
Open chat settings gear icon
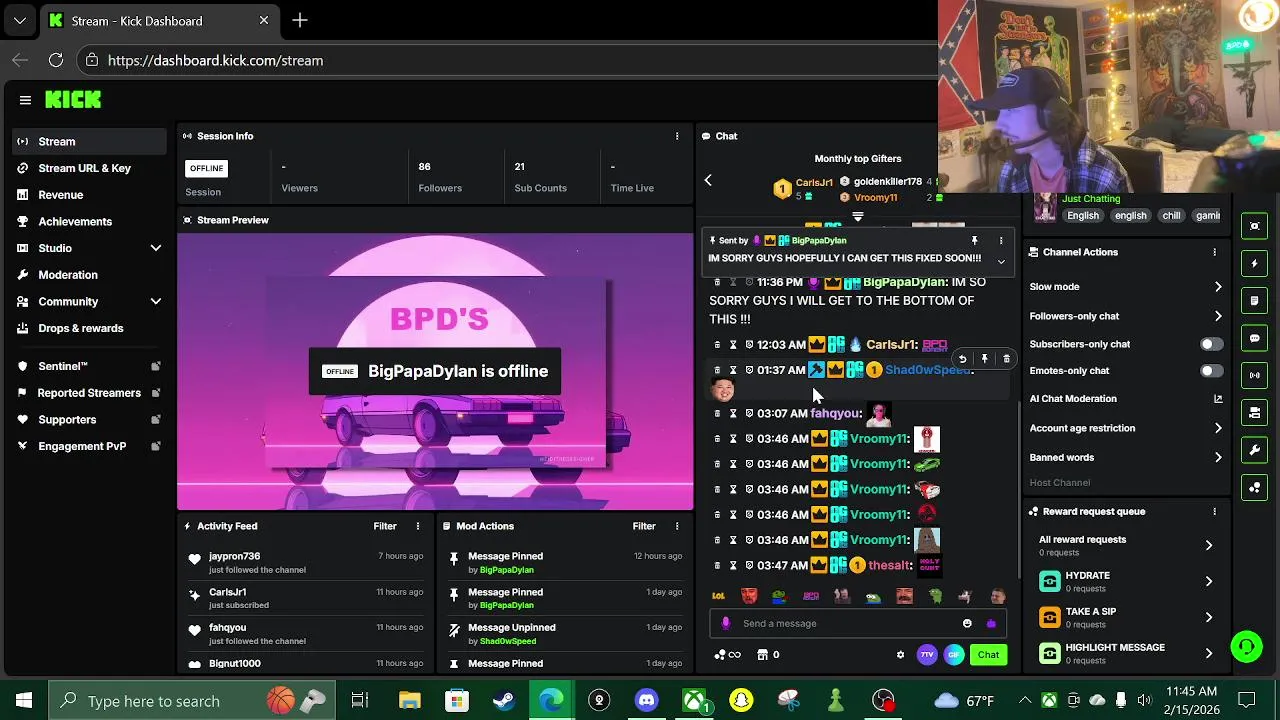(x=900, y=655)
